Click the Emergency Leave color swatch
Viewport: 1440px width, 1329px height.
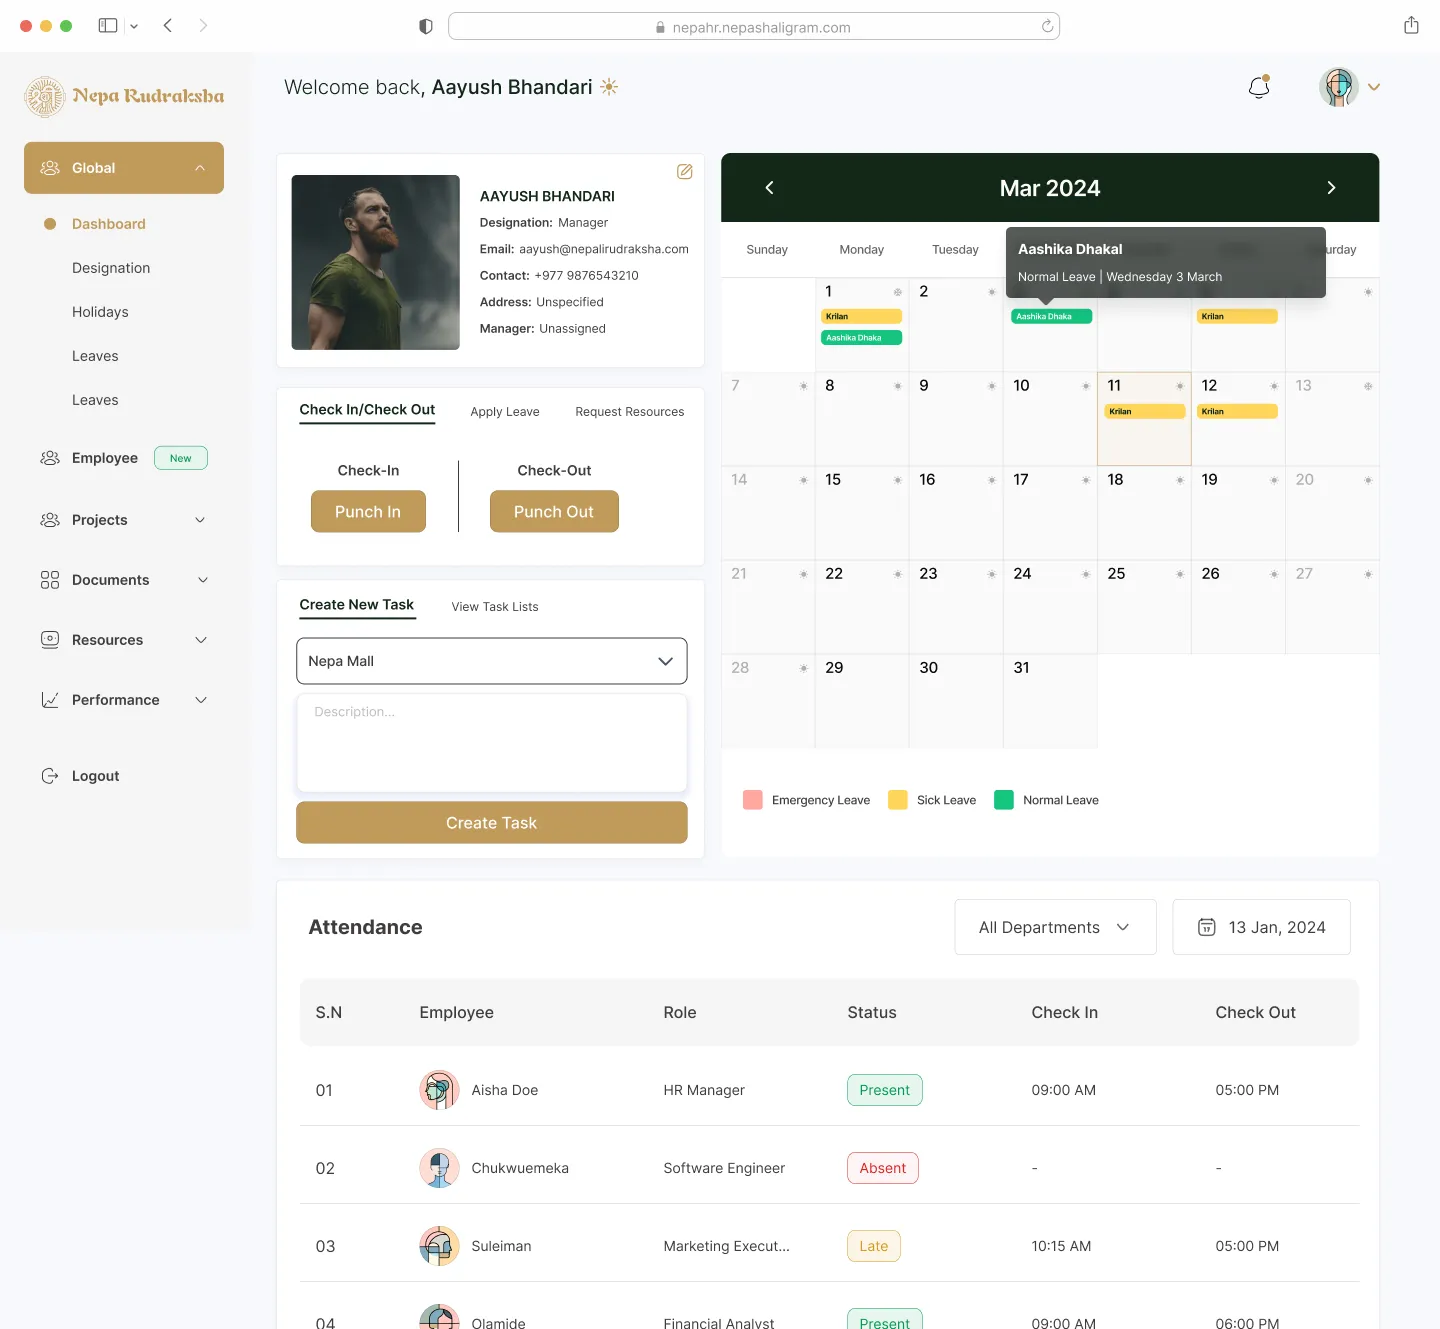752,799
